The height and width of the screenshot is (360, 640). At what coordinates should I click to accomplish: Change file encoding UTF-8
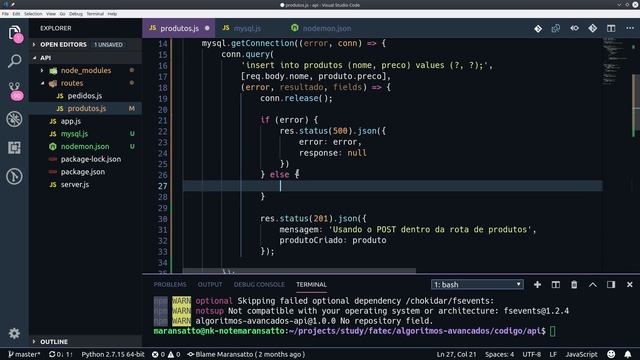pyautogui.click(x=531, y=354)
